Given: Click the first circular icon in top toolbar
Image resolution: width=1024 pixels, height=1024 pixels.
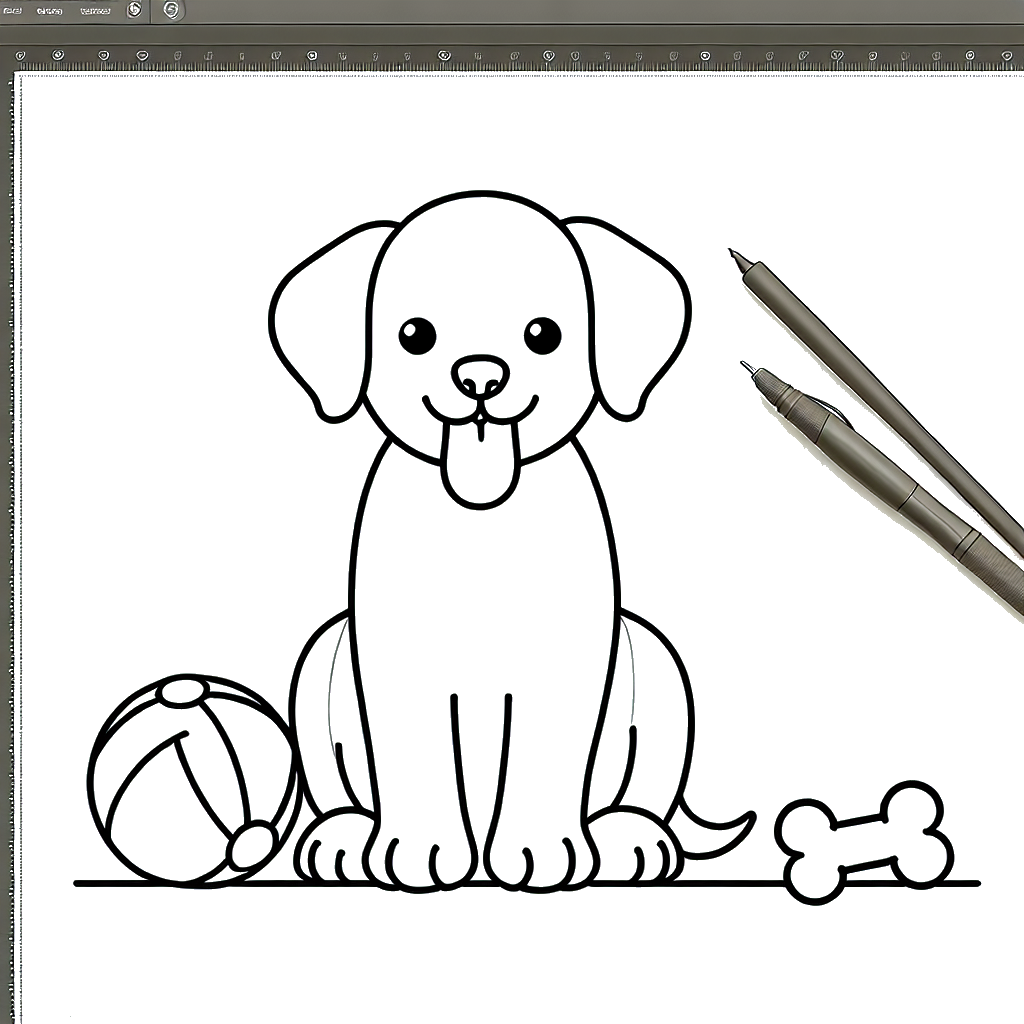Looking at the screenshot, I should (x=134, y=10).
